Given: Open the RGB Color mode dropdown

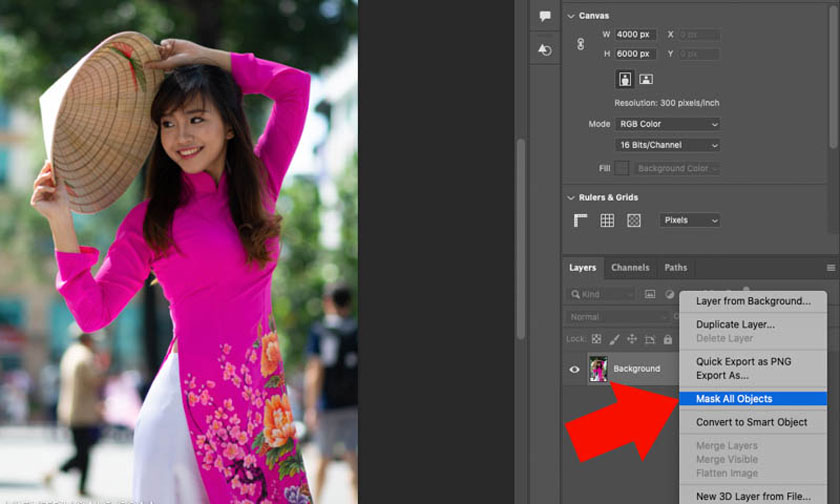Looking at the screenshot, I should point(666,124).
